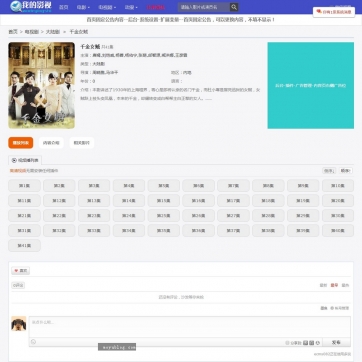Play episode 17
The width and height of the screenshot is (362, 362).
pyautogui.click(x=233, y=201)
